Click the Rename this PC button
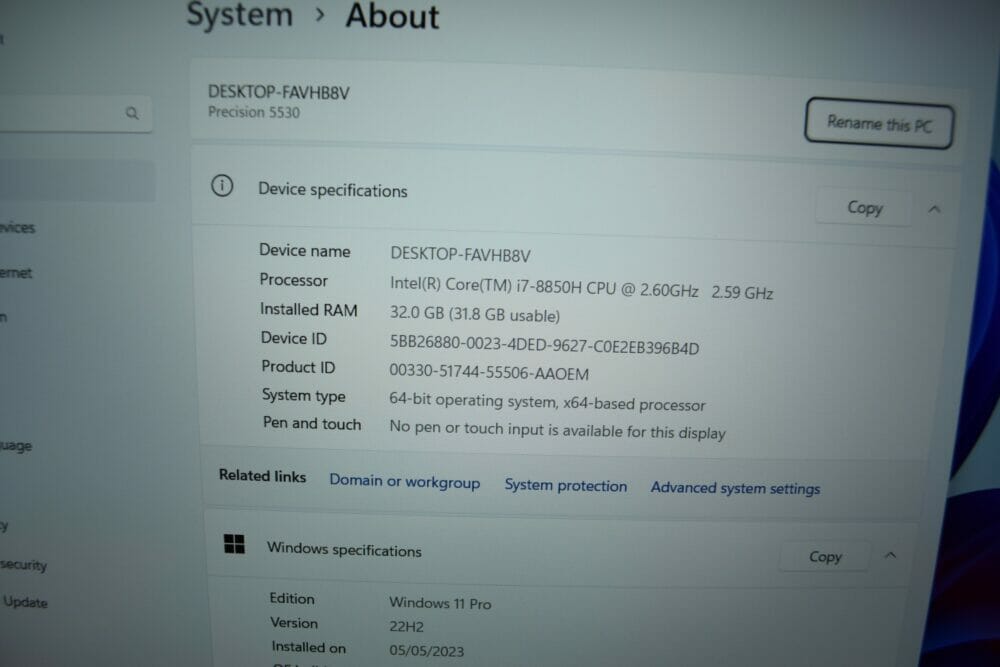The height and width of the screenshot is (667, 1000). tap(879, 123)
